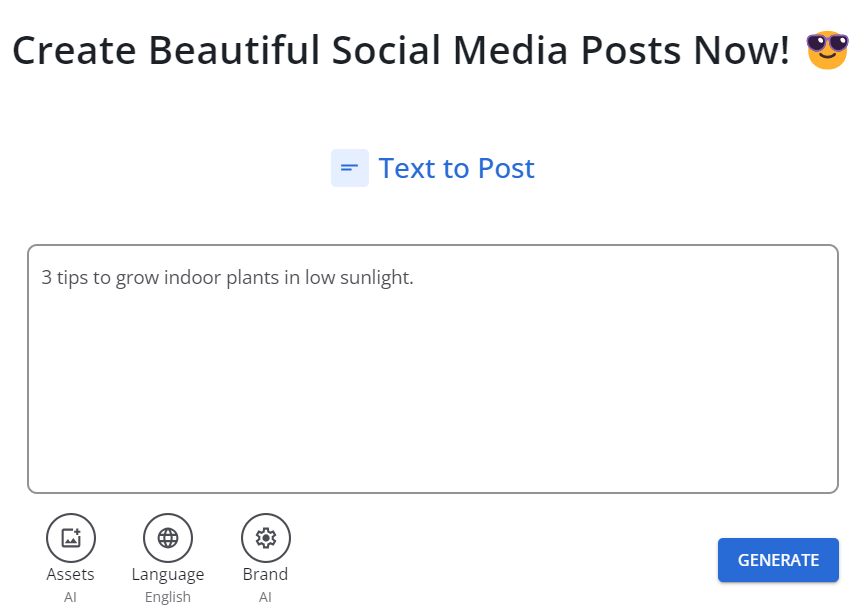Click the placeholder text about indoor plants
Image resolution: width=866 pixels, height=613 pixels.
pyautogui.click(x=227, y=277)
